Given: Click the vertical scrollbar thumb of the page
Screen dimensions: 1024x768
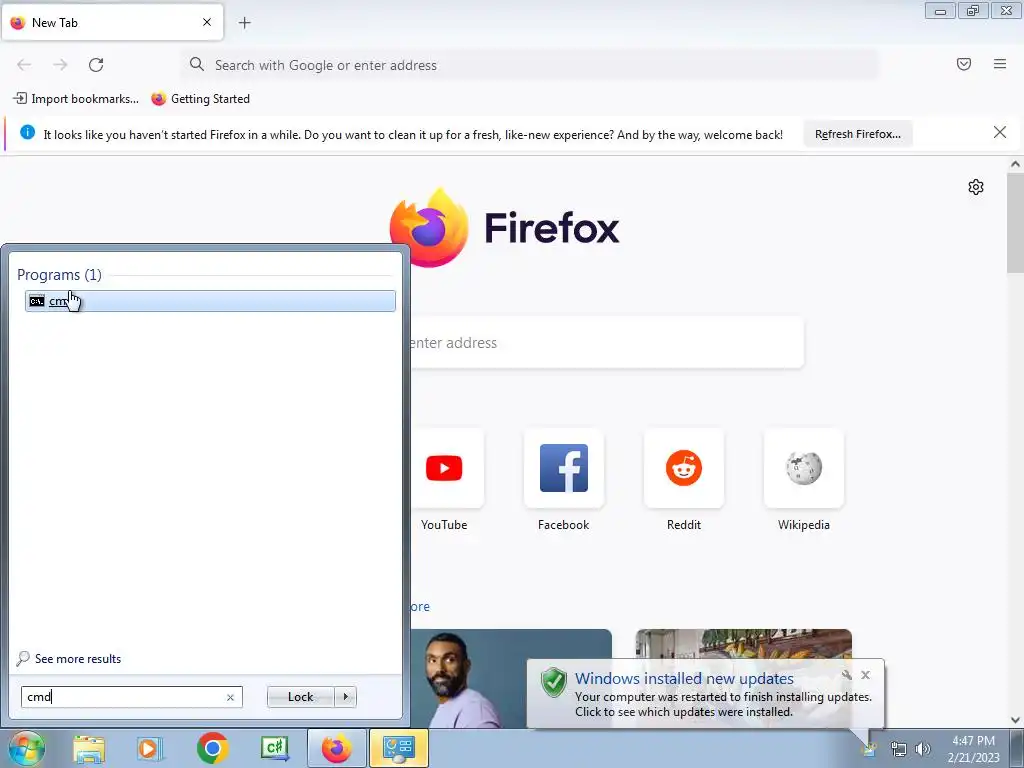Looking at the screenshot, I should tap(1015, 223).
